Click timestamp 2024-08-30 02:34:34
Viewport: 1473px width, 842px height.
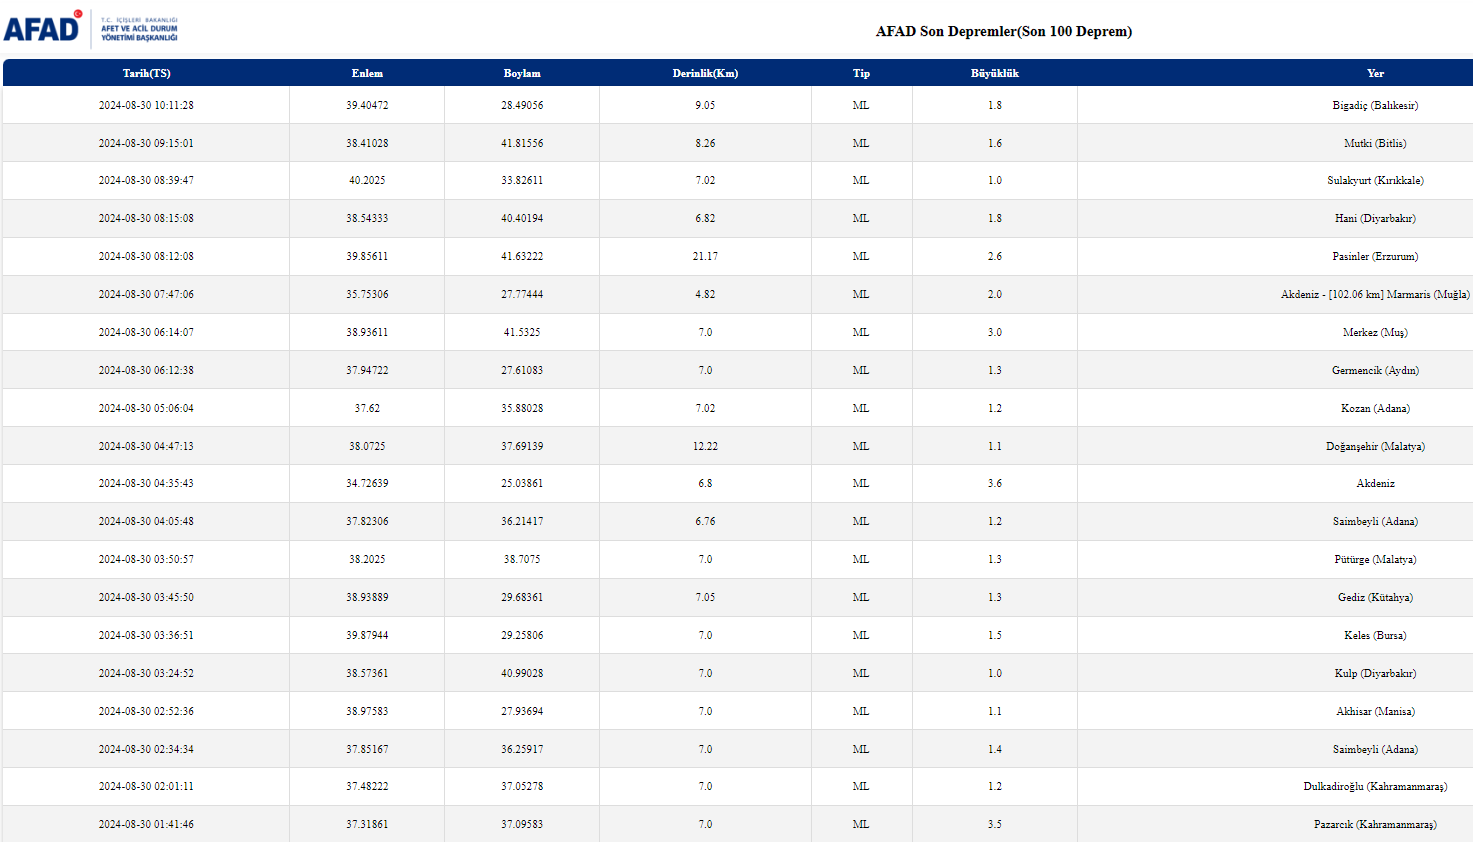click(x=146, y=749)
